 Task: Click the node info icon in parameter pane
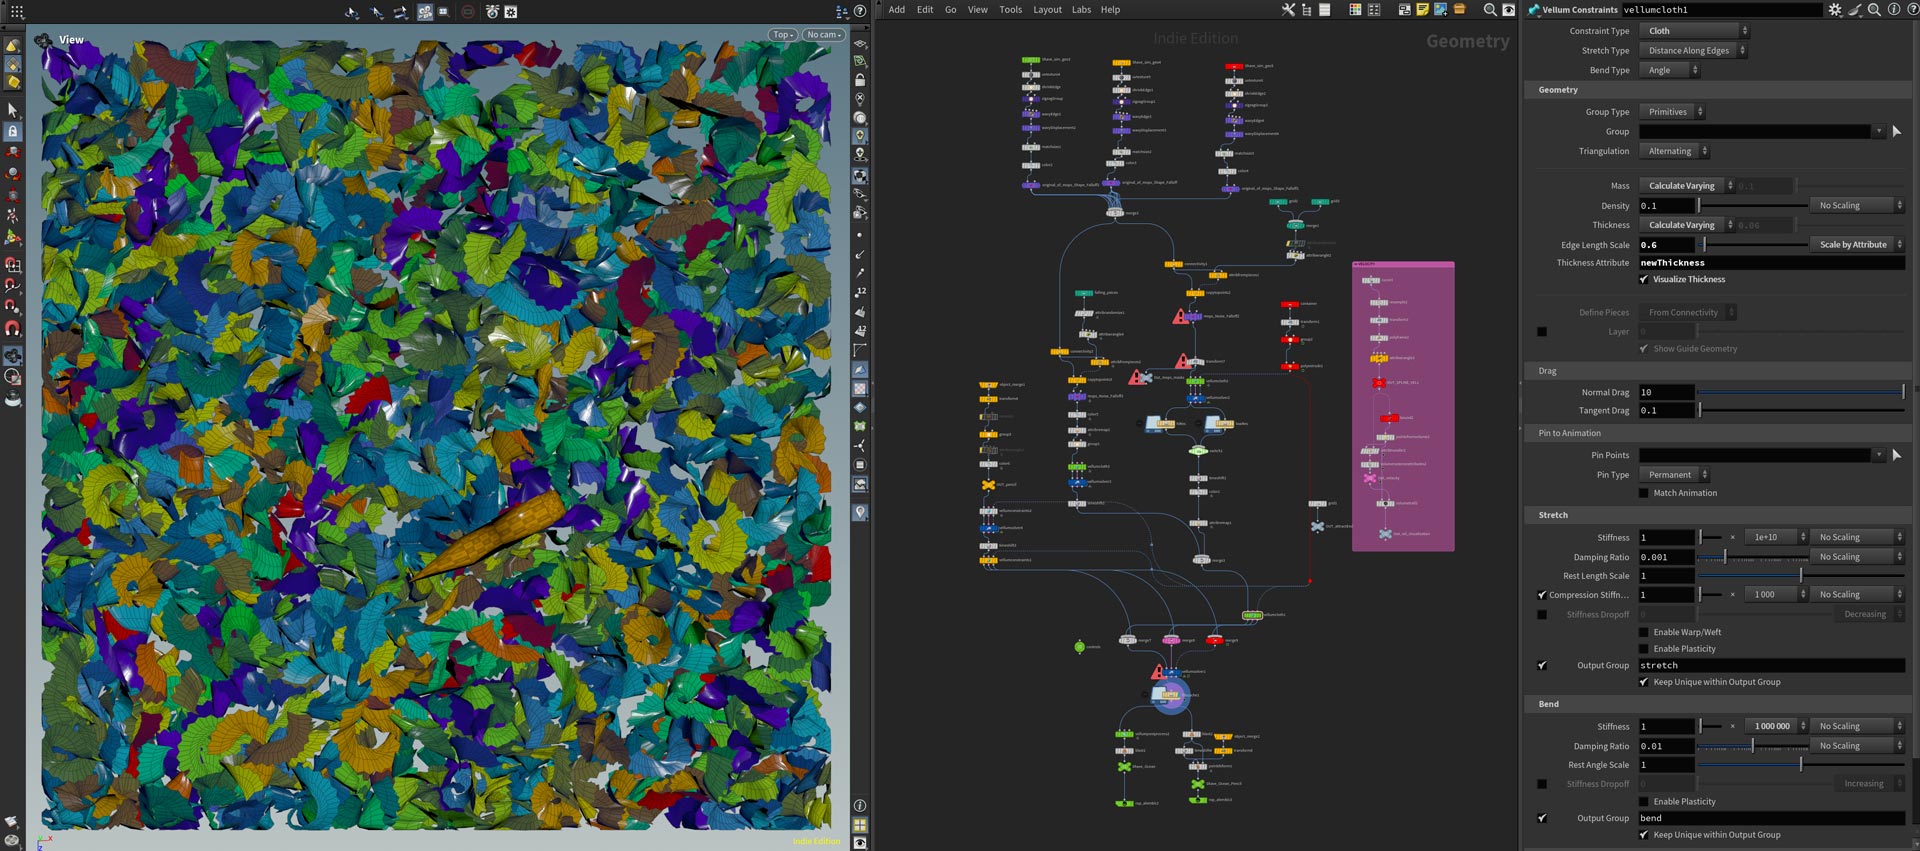[x=1893, y=10]
